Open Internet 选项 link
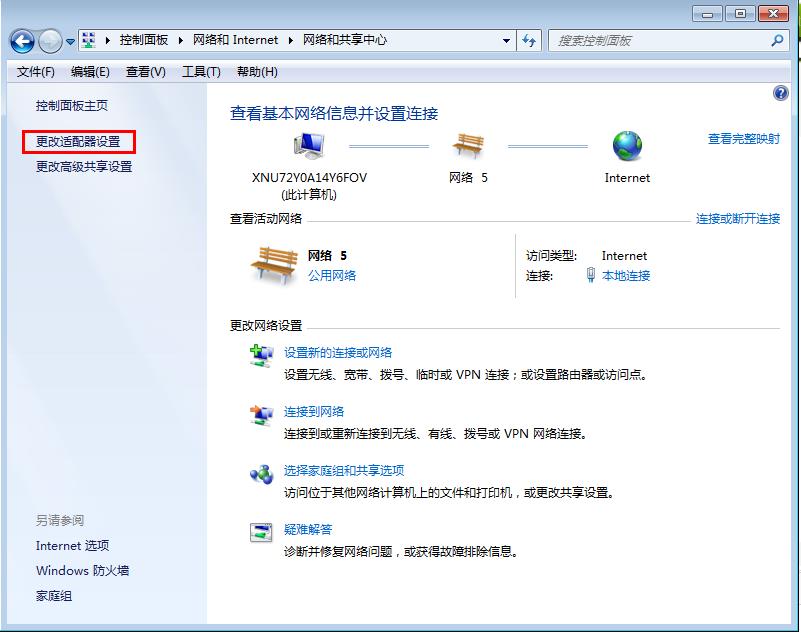801x632 pixels. click(73, 546)
